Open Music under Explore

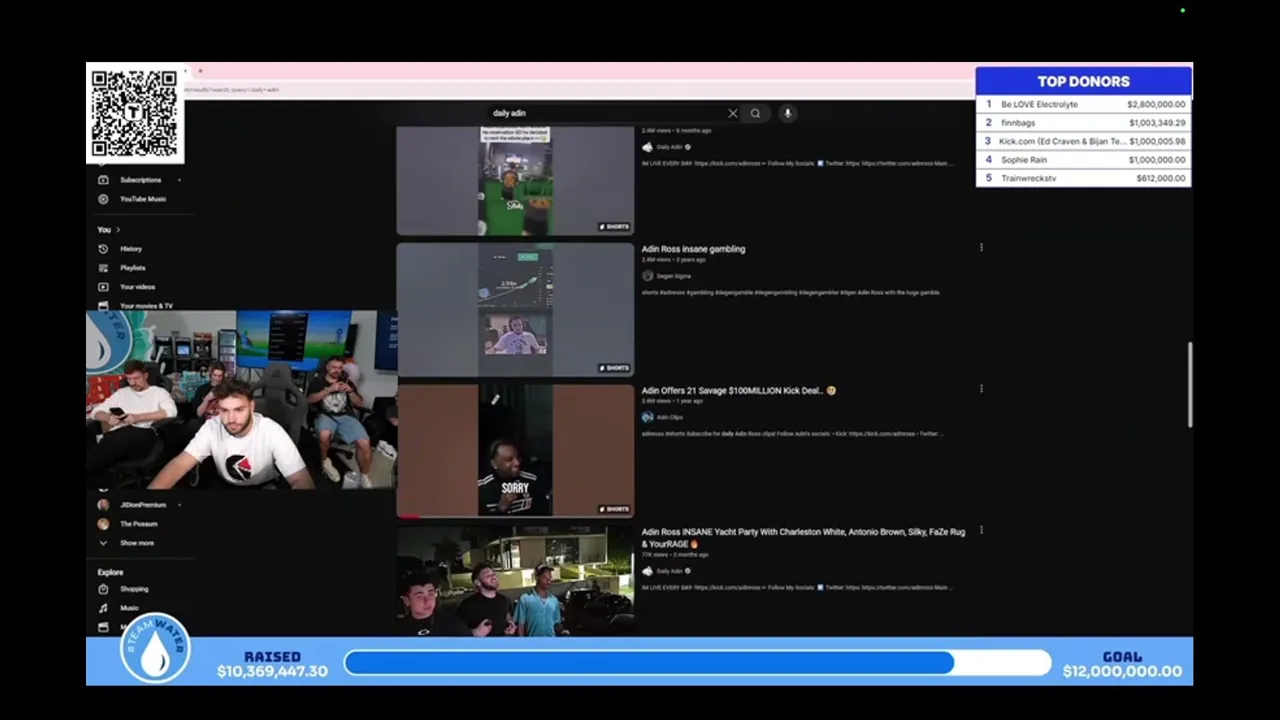[129, 608]
